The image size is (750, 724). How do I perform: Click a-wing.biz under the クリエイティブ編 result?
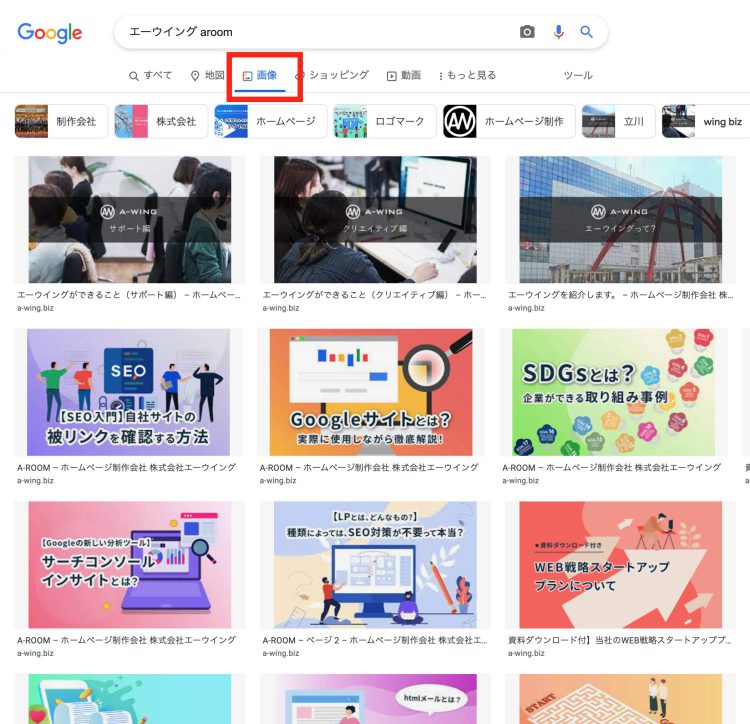[x=281, y=308]
